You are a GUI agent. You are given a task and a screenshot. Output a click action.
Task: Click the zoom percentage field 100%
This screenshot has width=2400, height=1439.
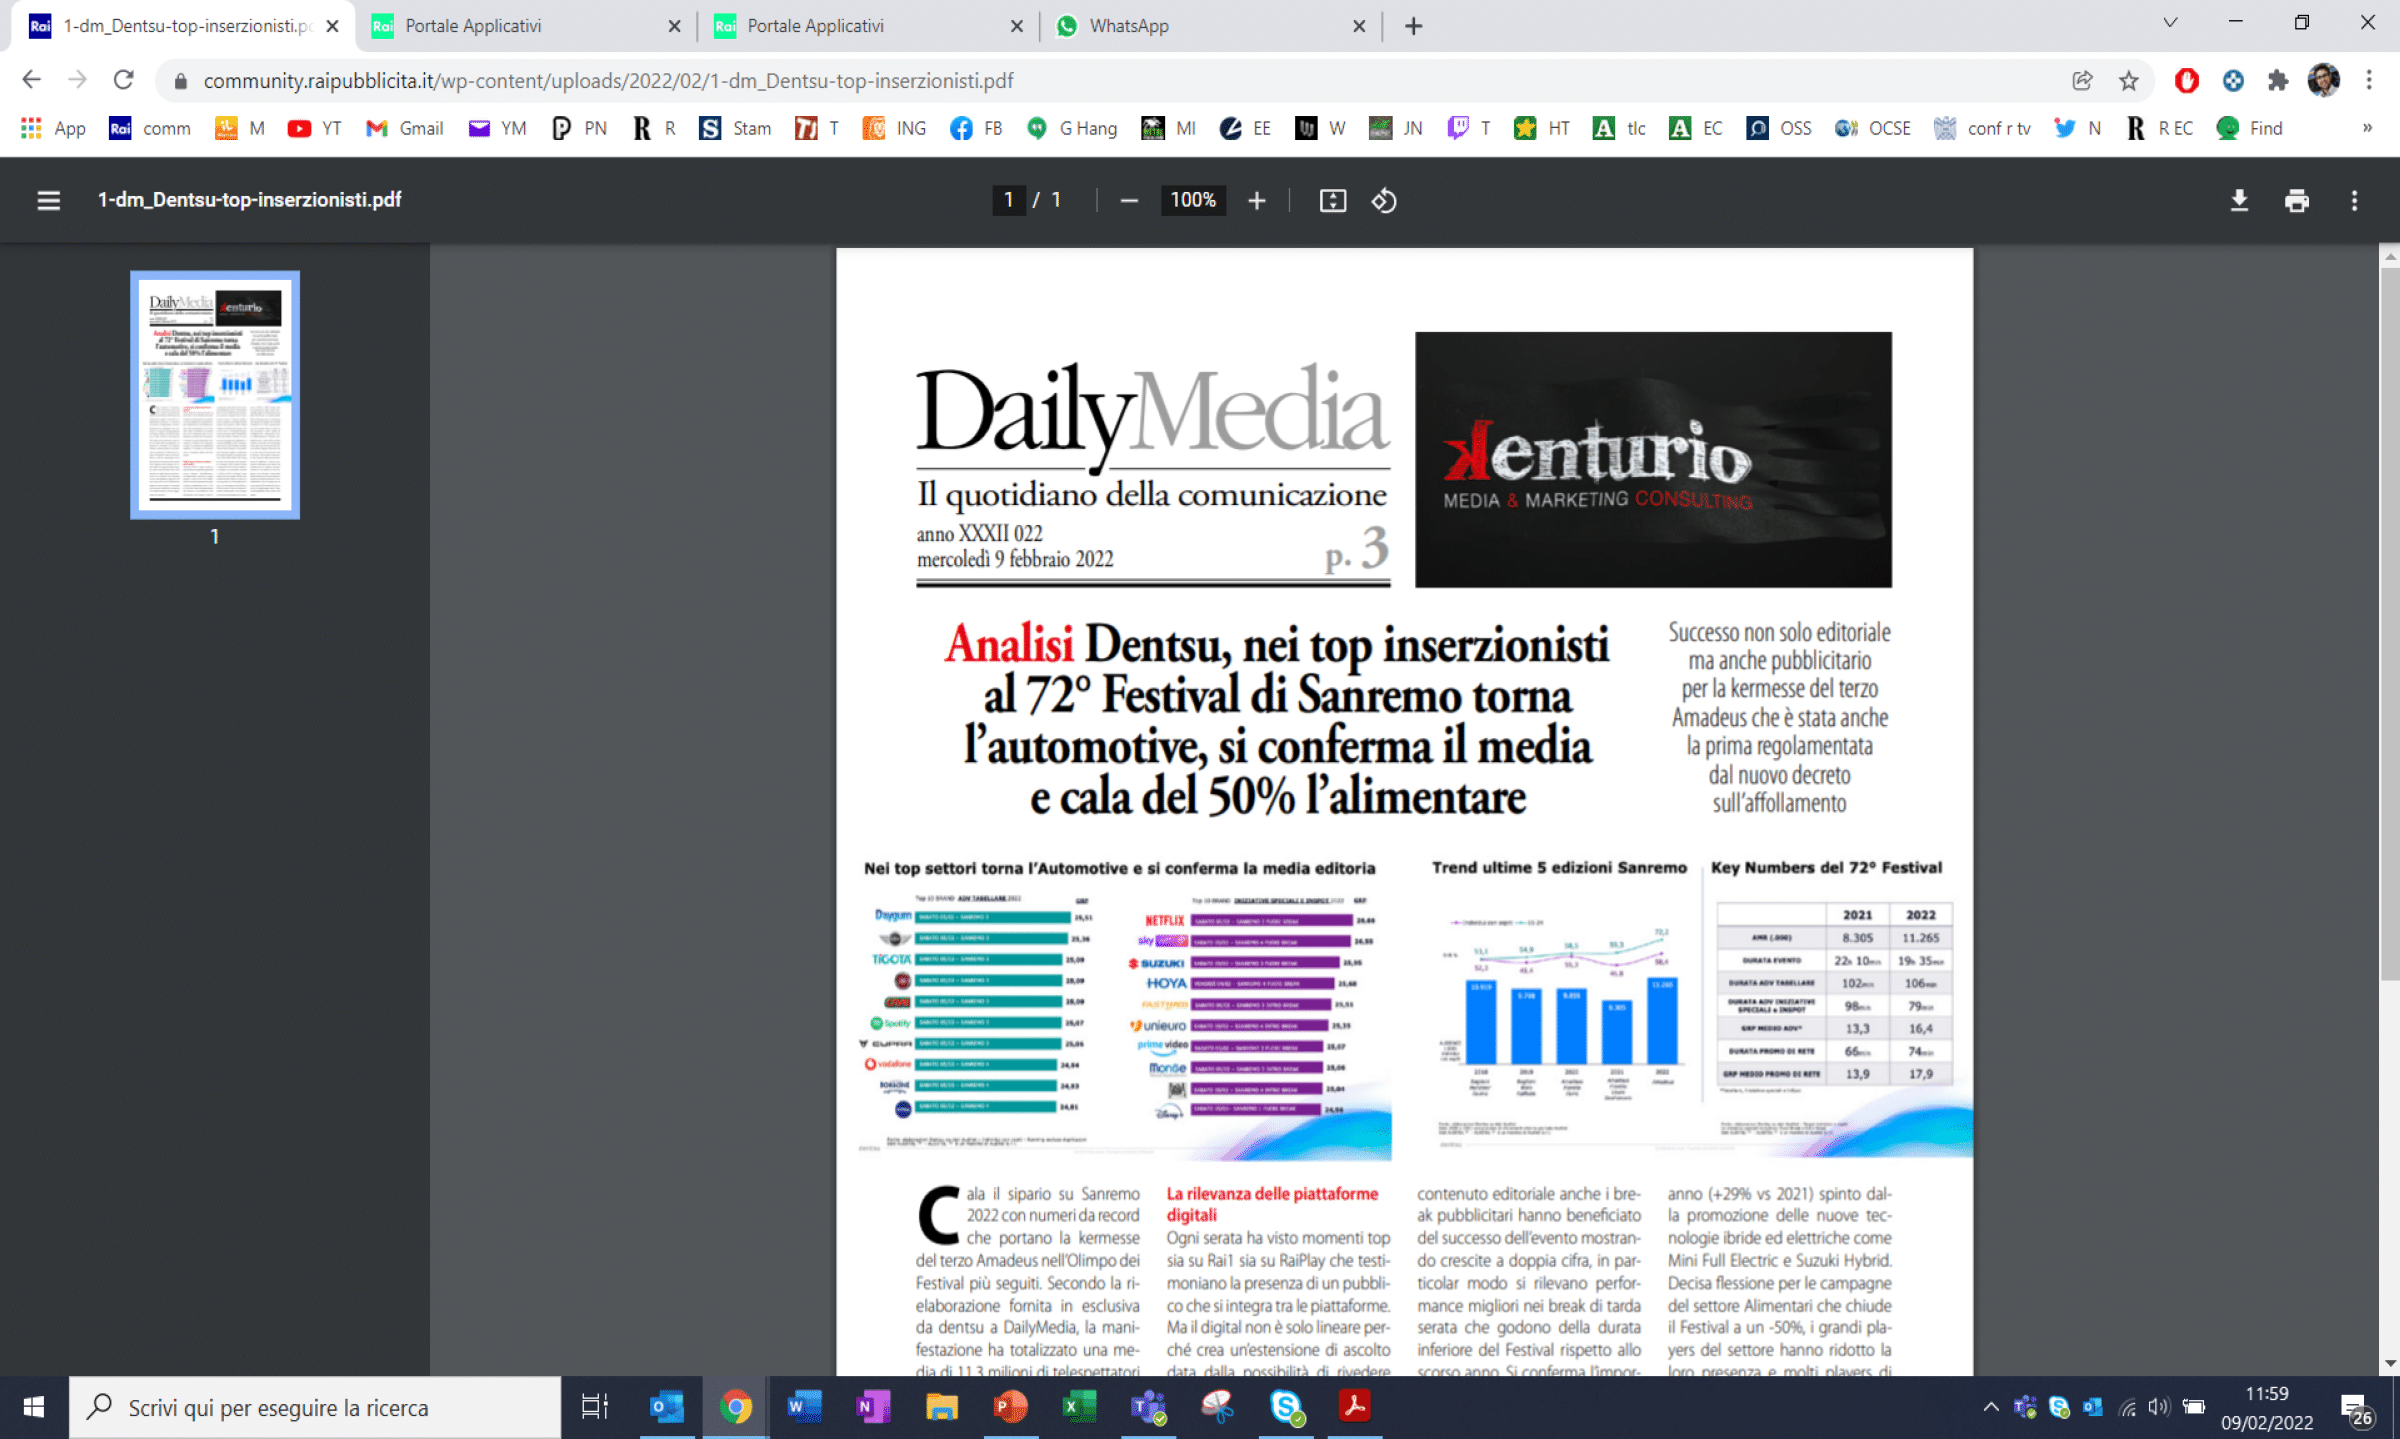pyautogui.click(x=1193, y=200)
